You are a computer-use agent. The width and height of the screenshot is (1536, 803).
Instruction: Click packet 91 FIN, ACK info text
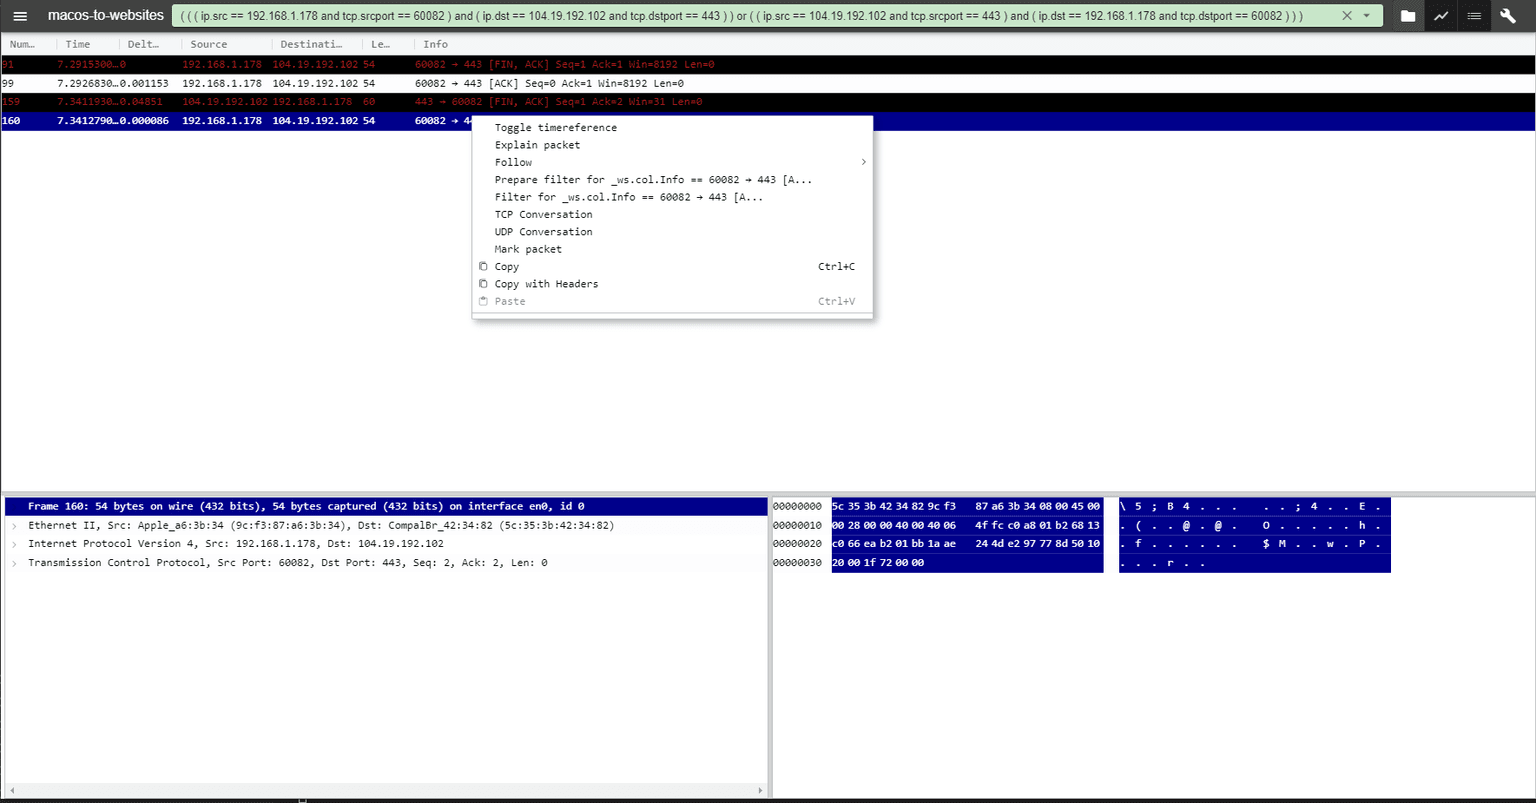point(564,64)
